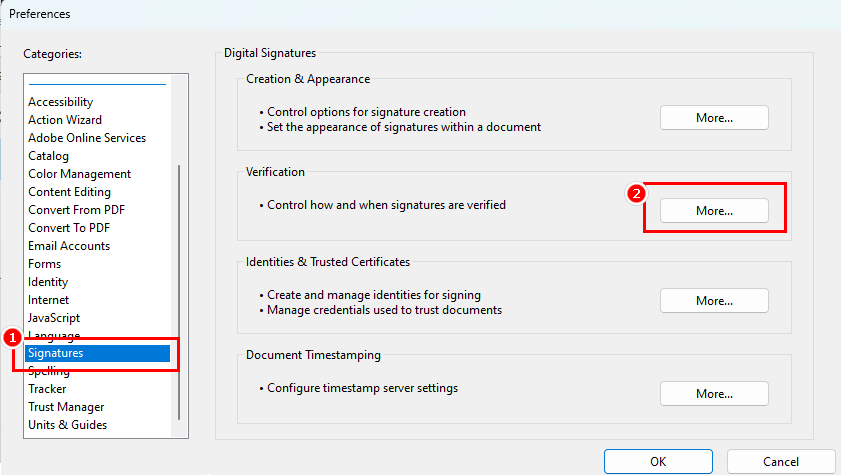Image resolution: width=841 pixels, height=475 pixels.
Task: Choose Adobe Online Services category
Action: coord(87,138)
